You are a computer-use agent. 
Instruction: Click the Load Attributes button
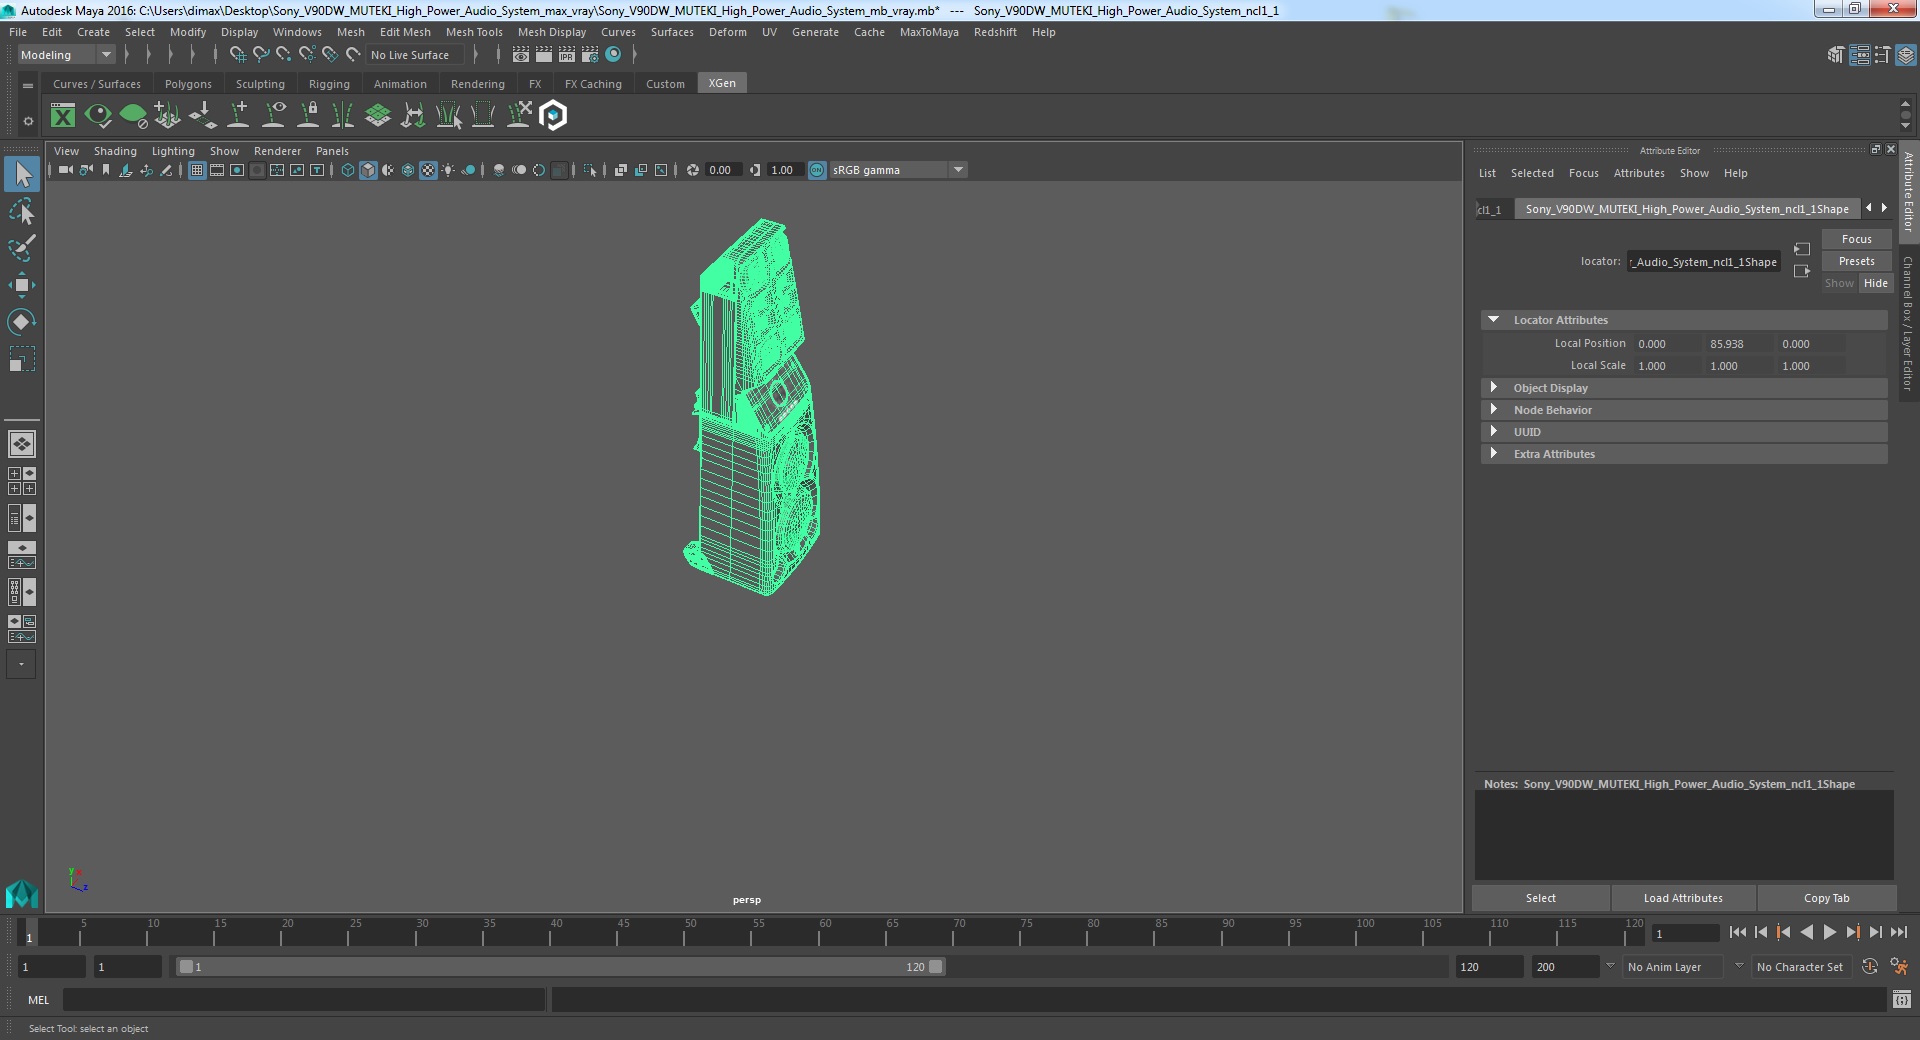[1683, 898]
